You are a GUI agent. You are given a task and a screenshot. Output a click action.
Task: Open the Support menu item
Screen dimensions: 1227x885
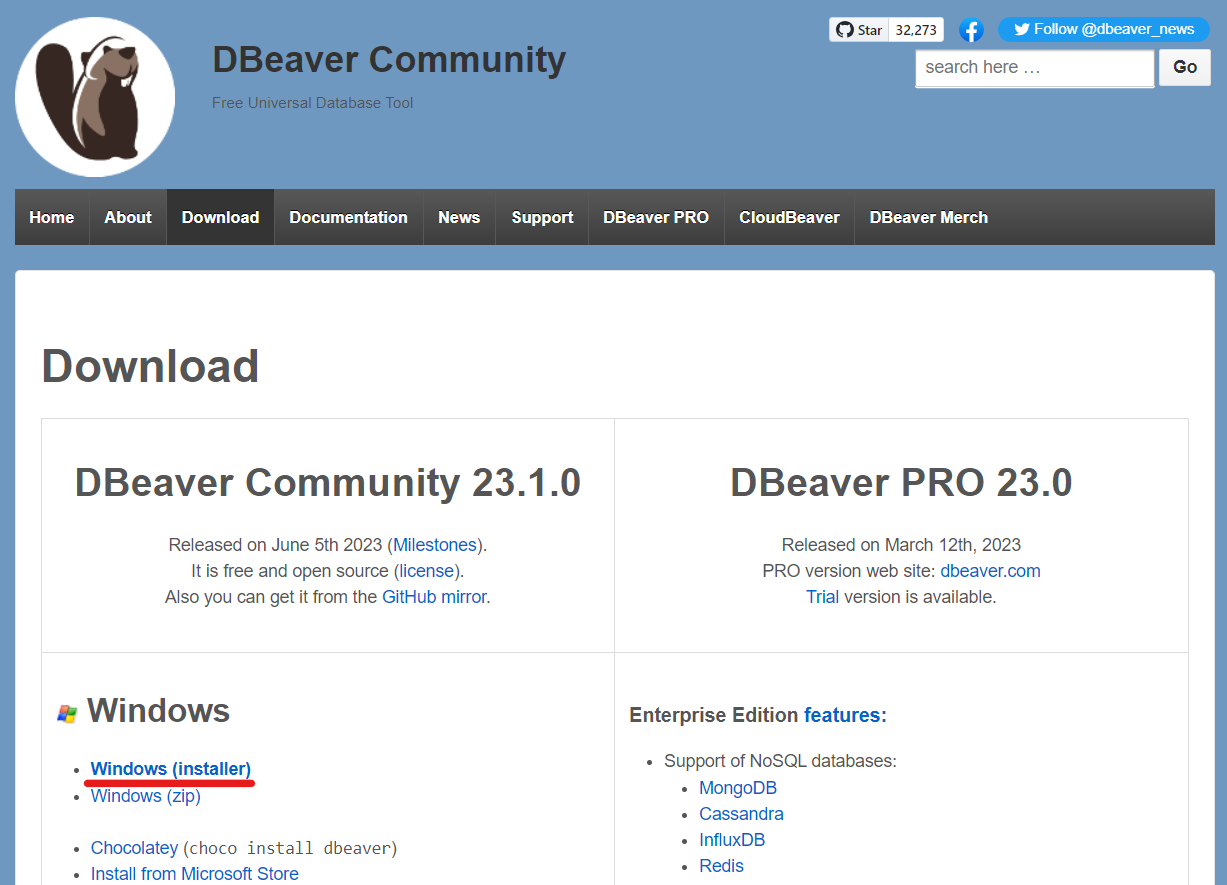click(x=542, y=217)
